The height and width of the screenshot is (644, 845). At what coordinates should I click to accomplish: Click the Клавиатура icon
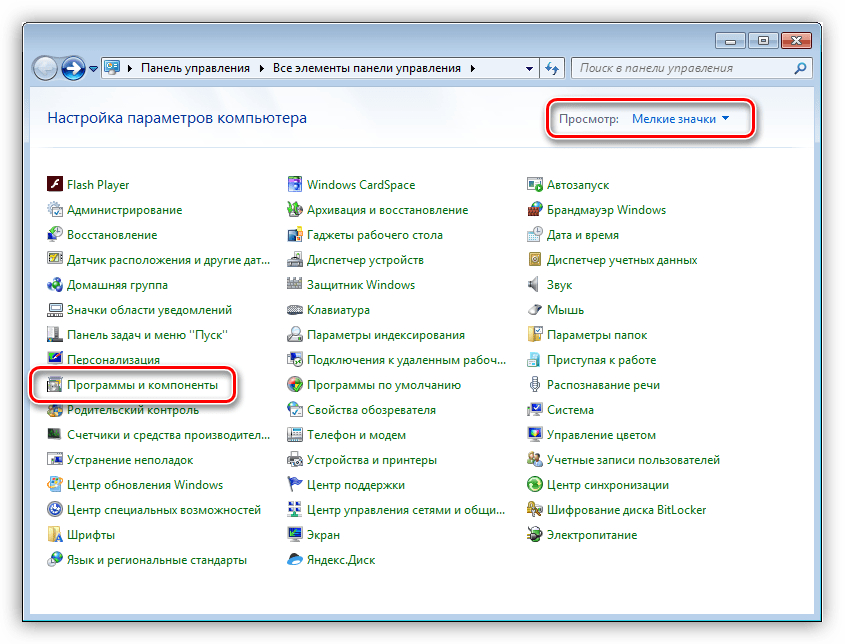click(295, 310)
